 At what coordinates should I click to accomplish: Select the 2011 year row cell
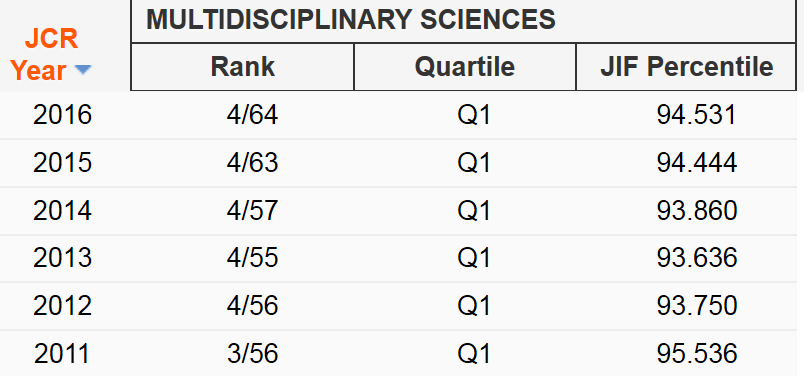[62, 354]
